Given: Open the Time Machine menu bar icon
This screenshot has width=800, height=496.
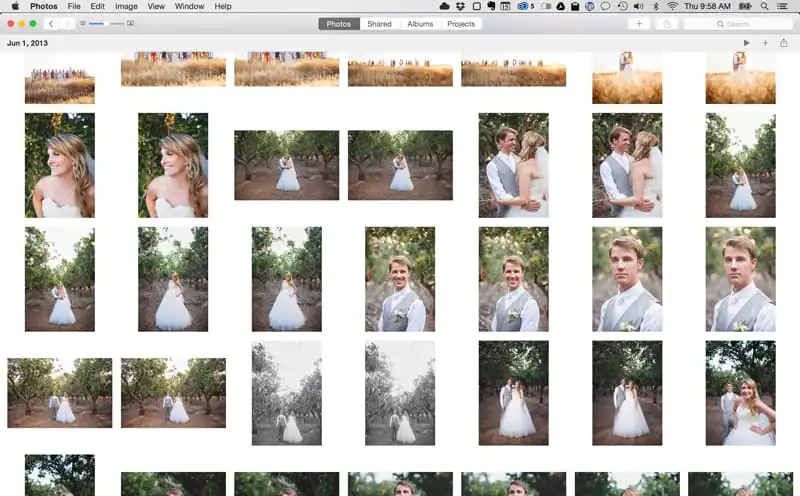Looking at the screenshot, I should tap(622, 6).
